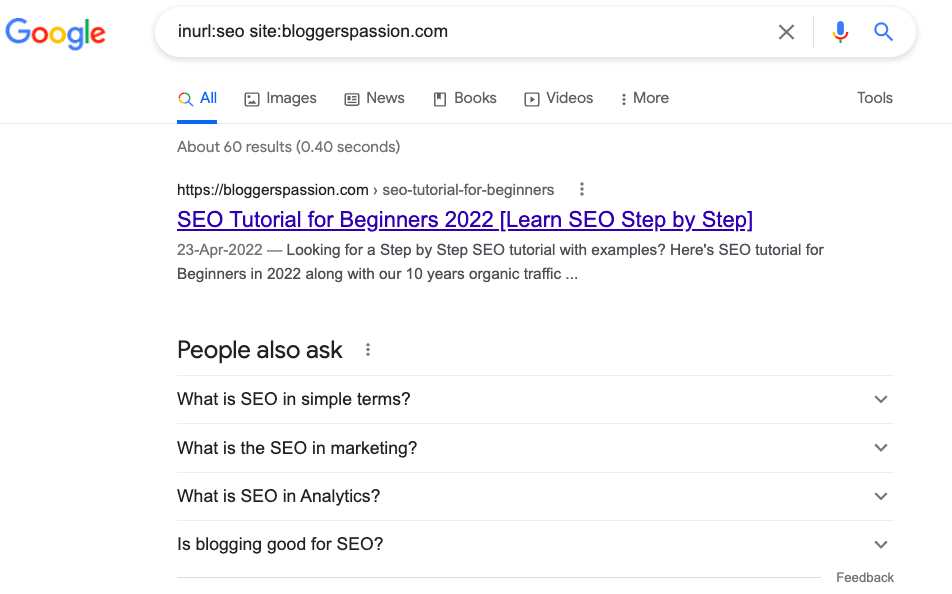The width and height of the screenshot is (952, 594).
Task: Click the Google logo
Action: 55,33
